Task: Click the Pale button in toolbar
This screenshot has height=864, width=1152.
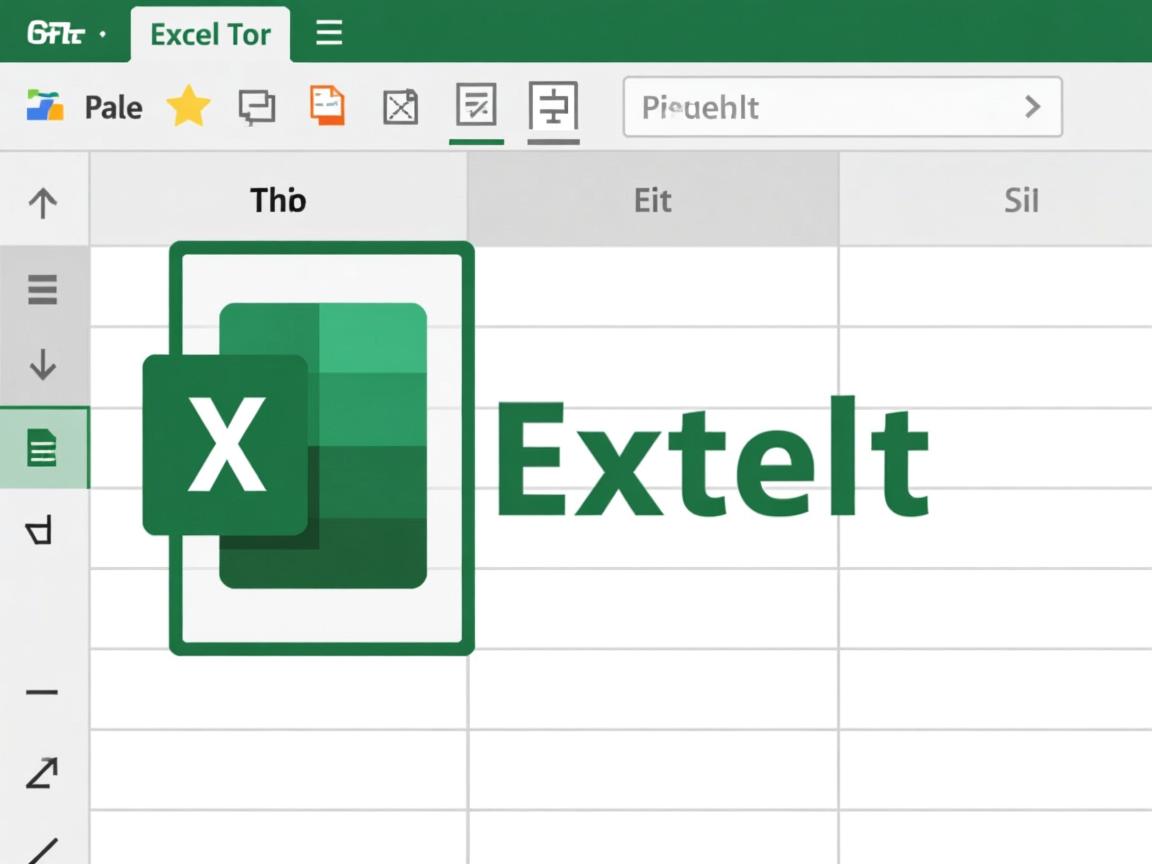Action: 112,107
